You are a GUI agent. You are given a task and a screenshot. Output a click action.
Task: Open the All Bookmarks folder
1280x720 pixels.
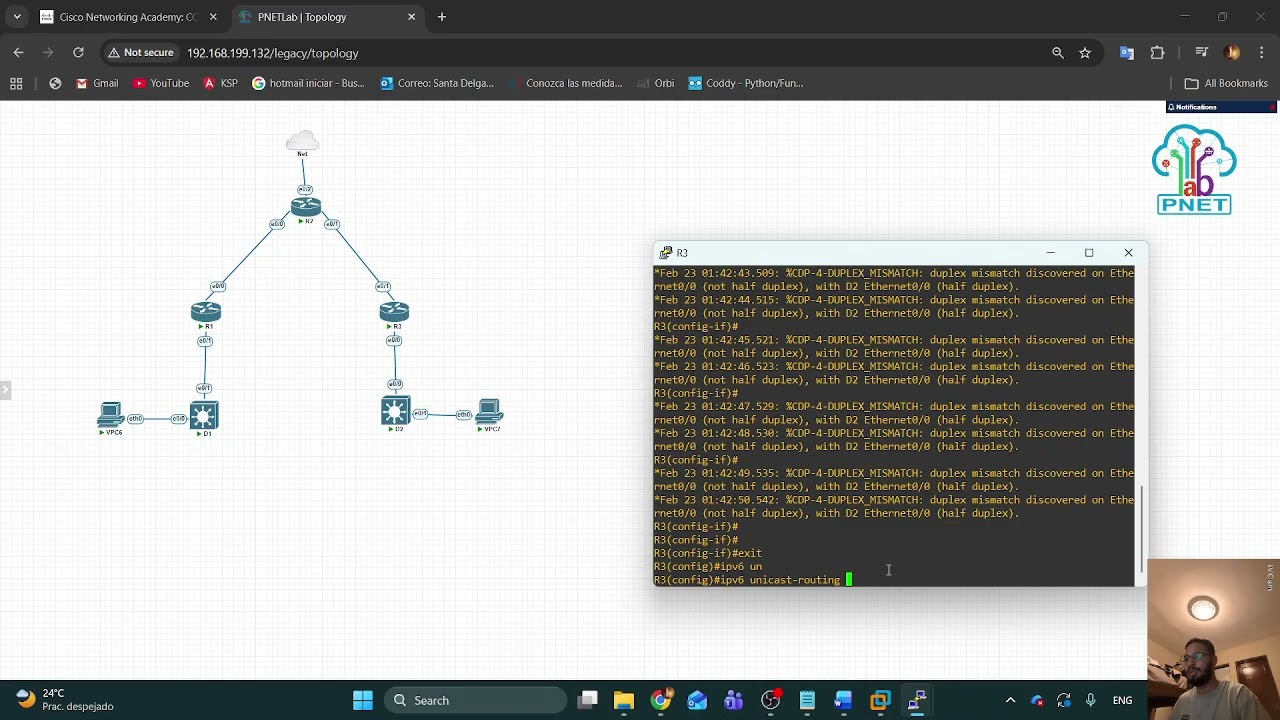[x=1226, y=83]
